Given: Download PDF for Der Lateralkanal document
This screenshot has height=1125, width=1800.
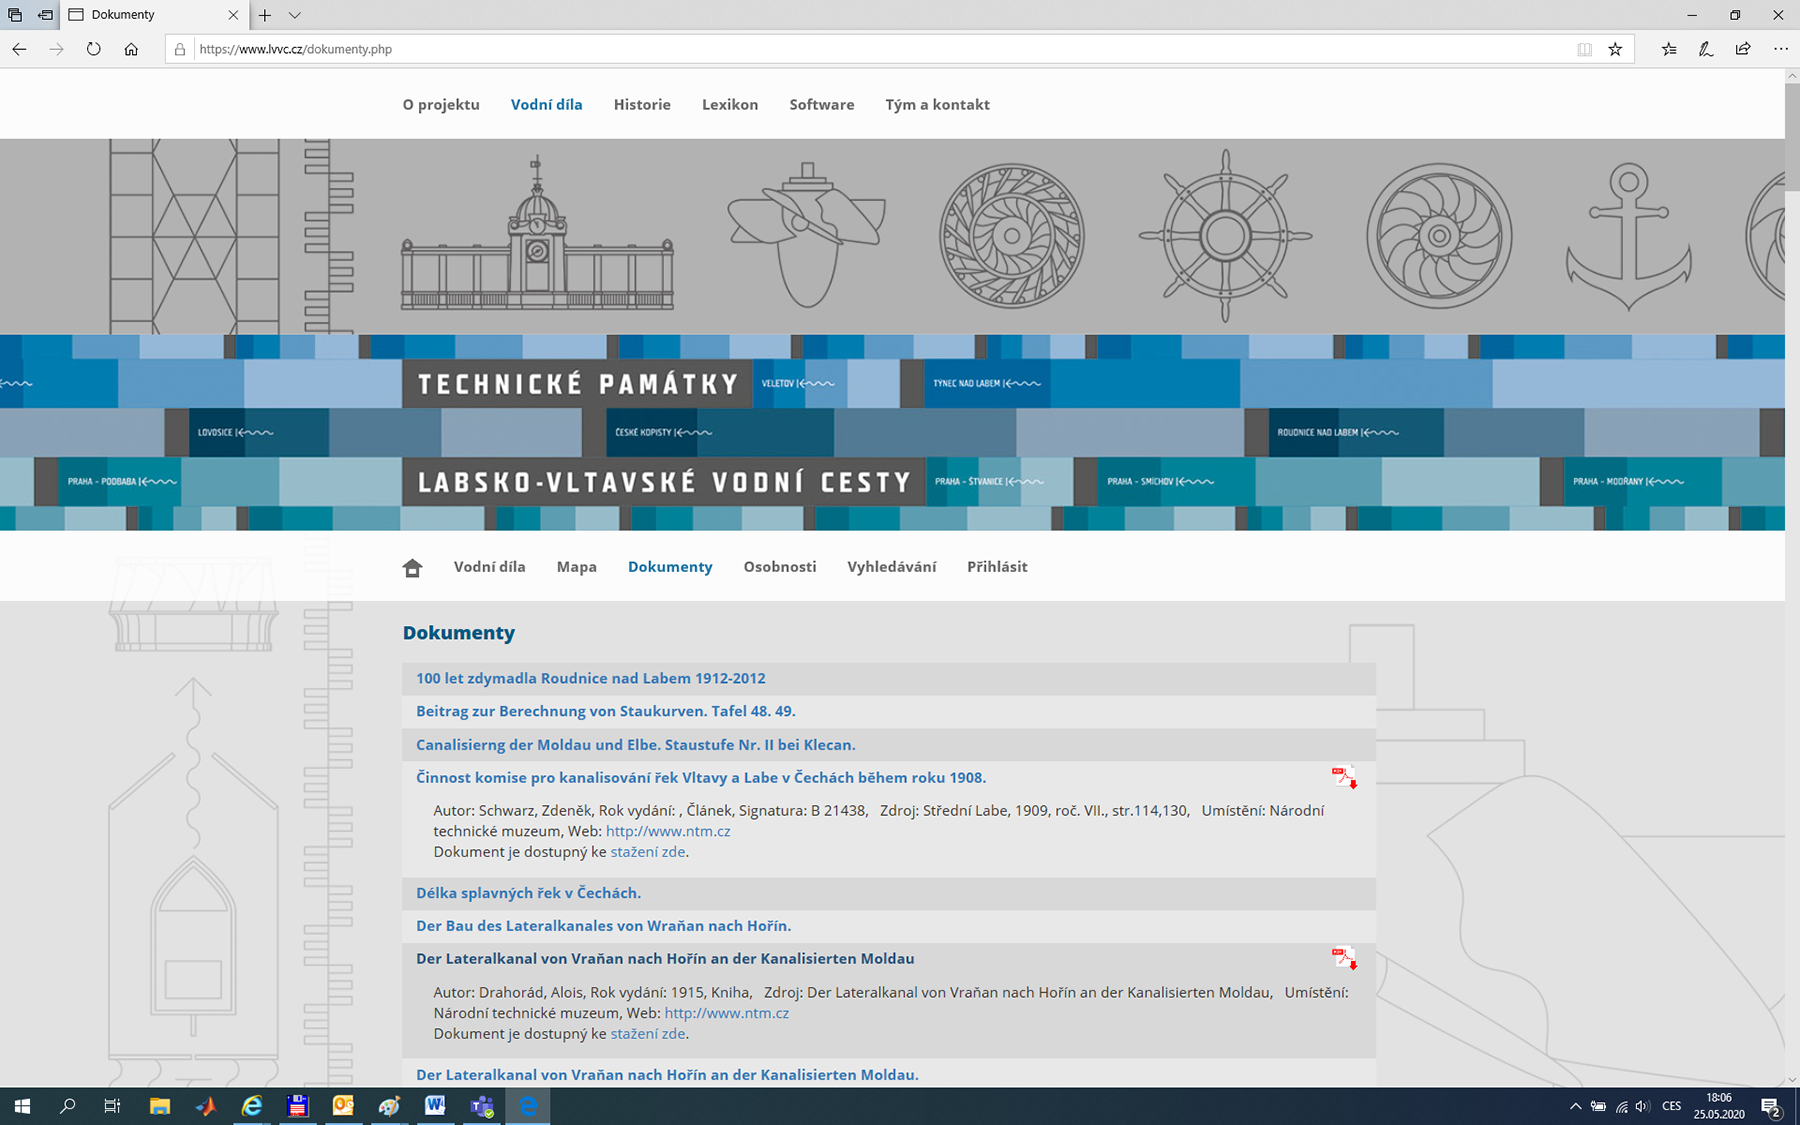Looking at the screenshot, I should 1344,958.
